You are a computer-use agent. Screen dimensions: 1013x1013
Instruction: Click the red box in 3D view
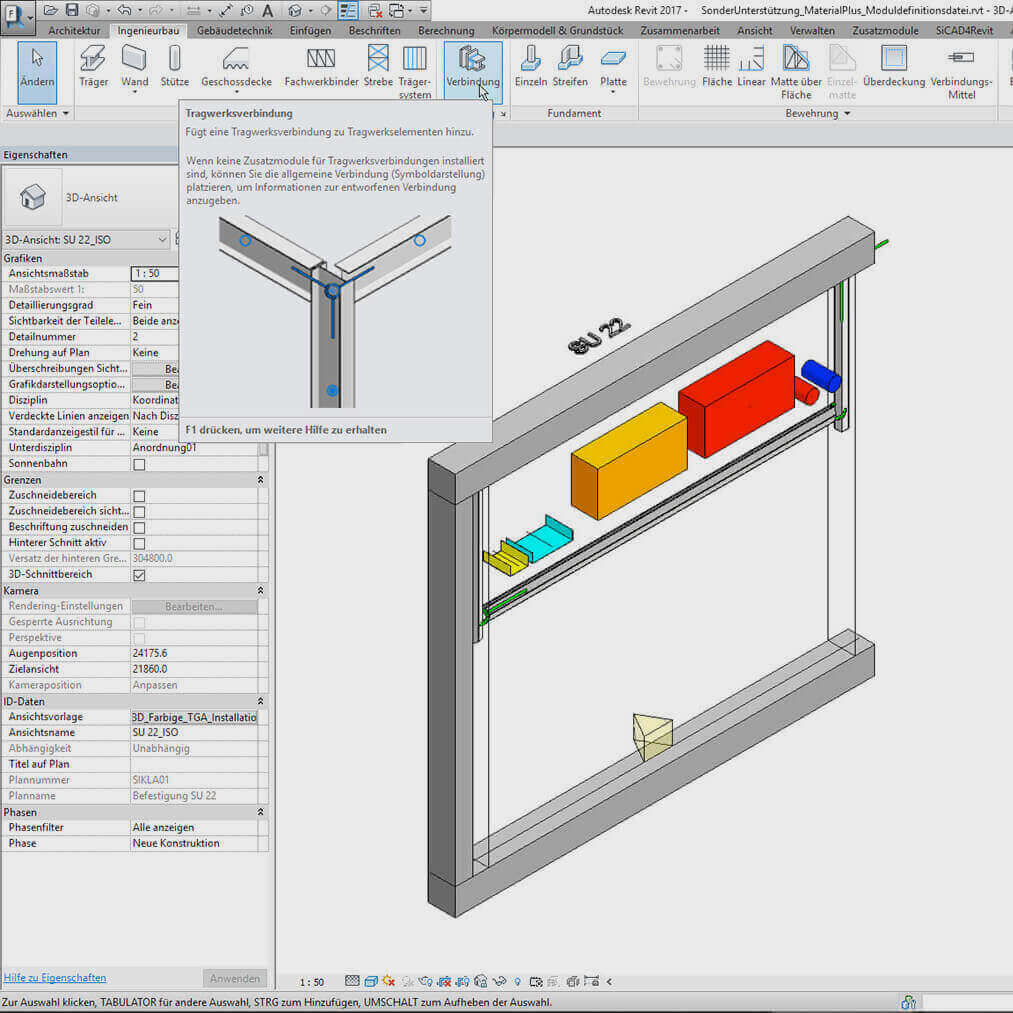(736, 398)
